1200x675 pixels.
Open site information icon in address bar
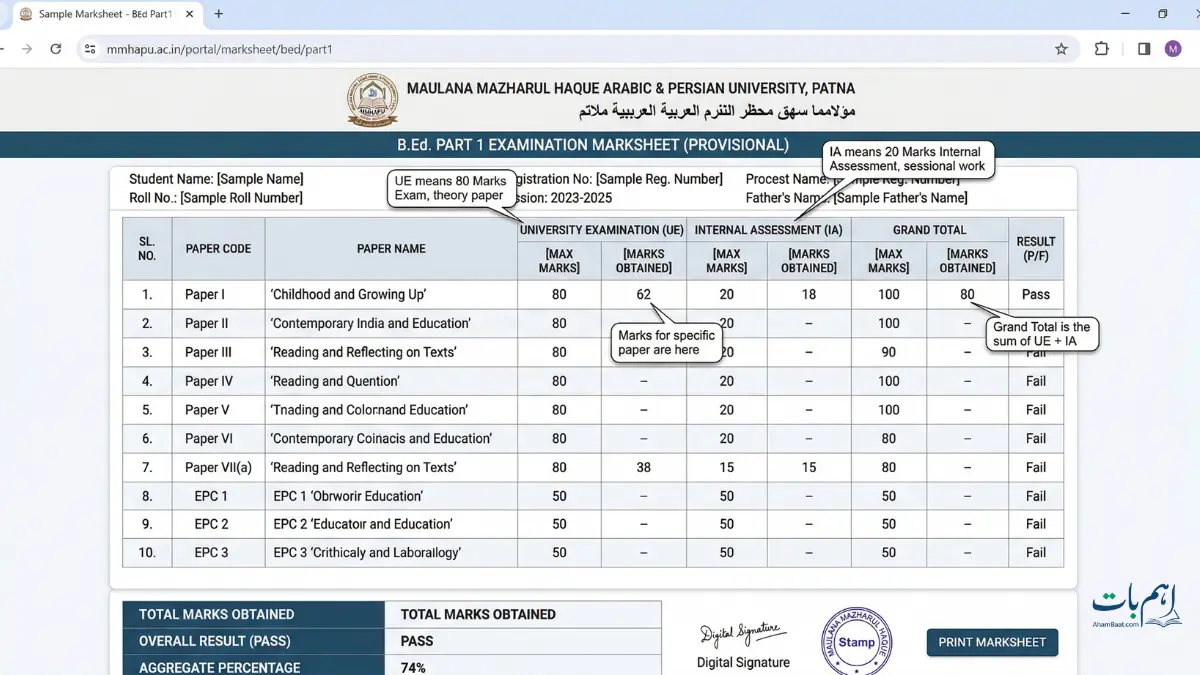tap(89, 48)
